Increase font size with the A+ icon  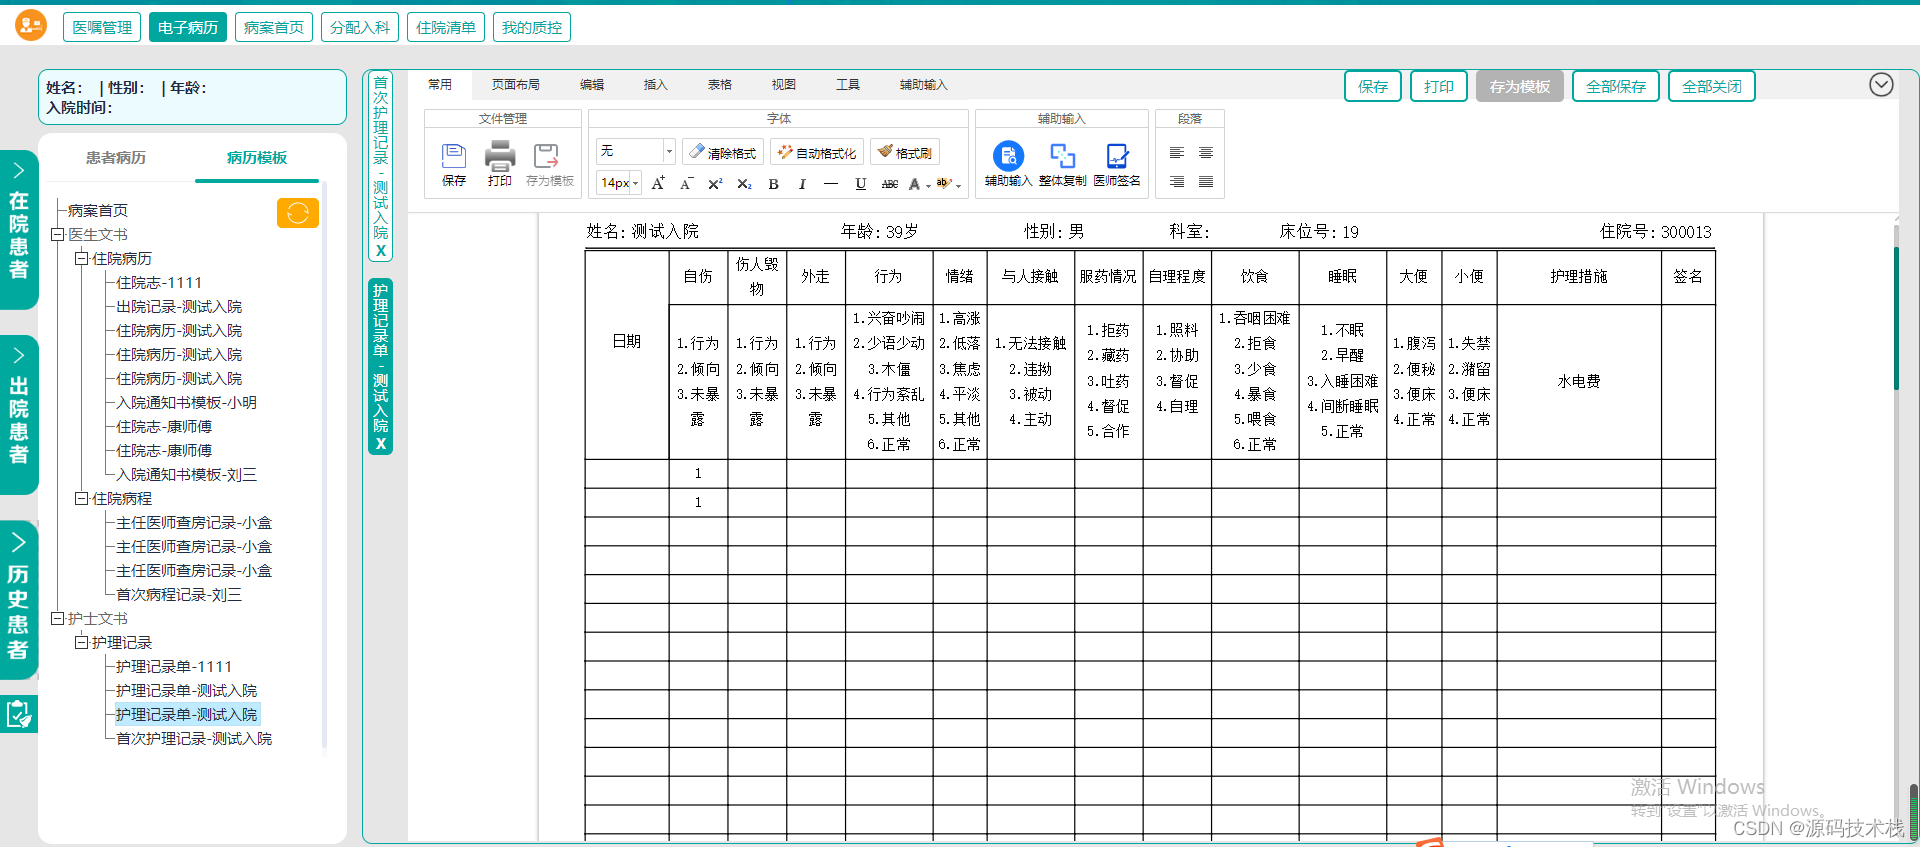pyautogui.click(x=658, y=183)
